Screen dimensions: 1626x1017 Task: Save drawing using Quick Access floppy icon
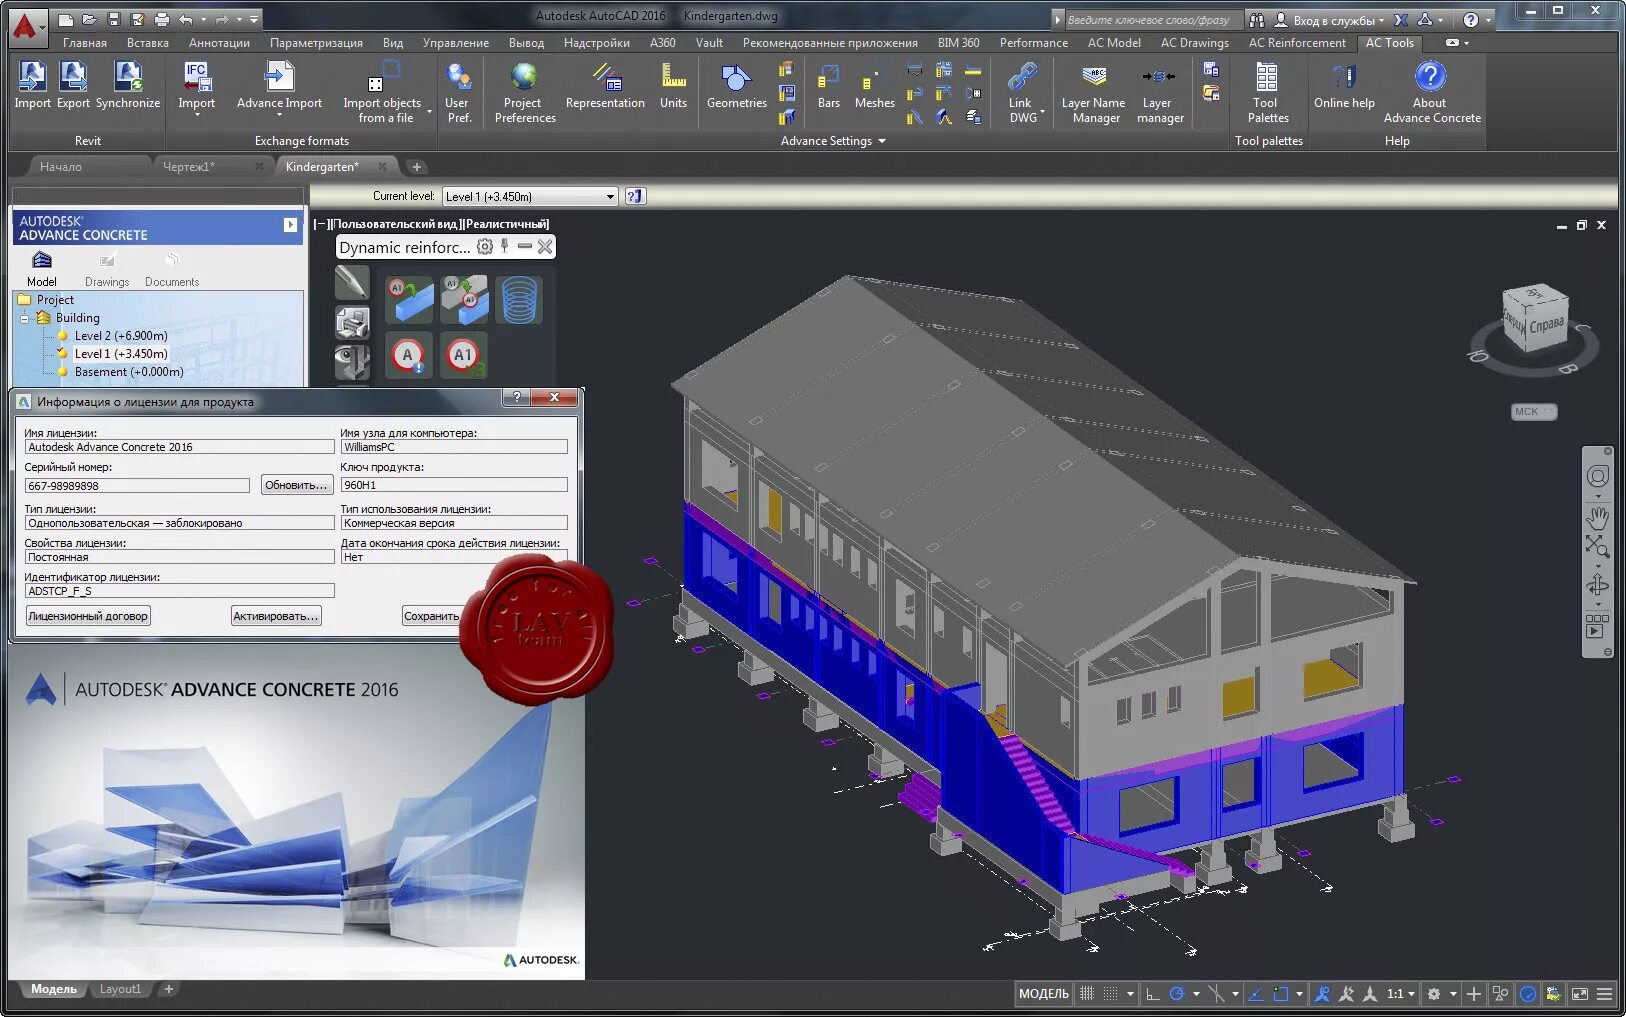[x=114, y=19]
